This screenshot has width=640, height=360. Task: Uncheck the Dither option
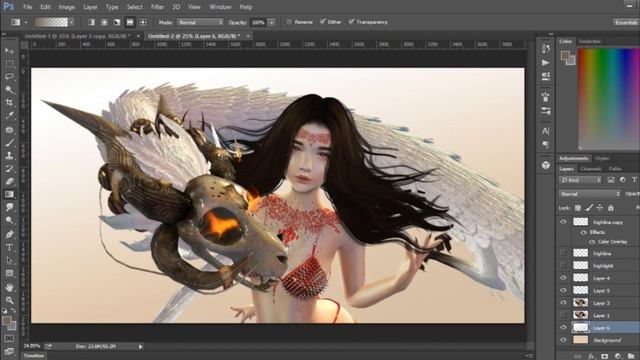(x=322, y=22)
